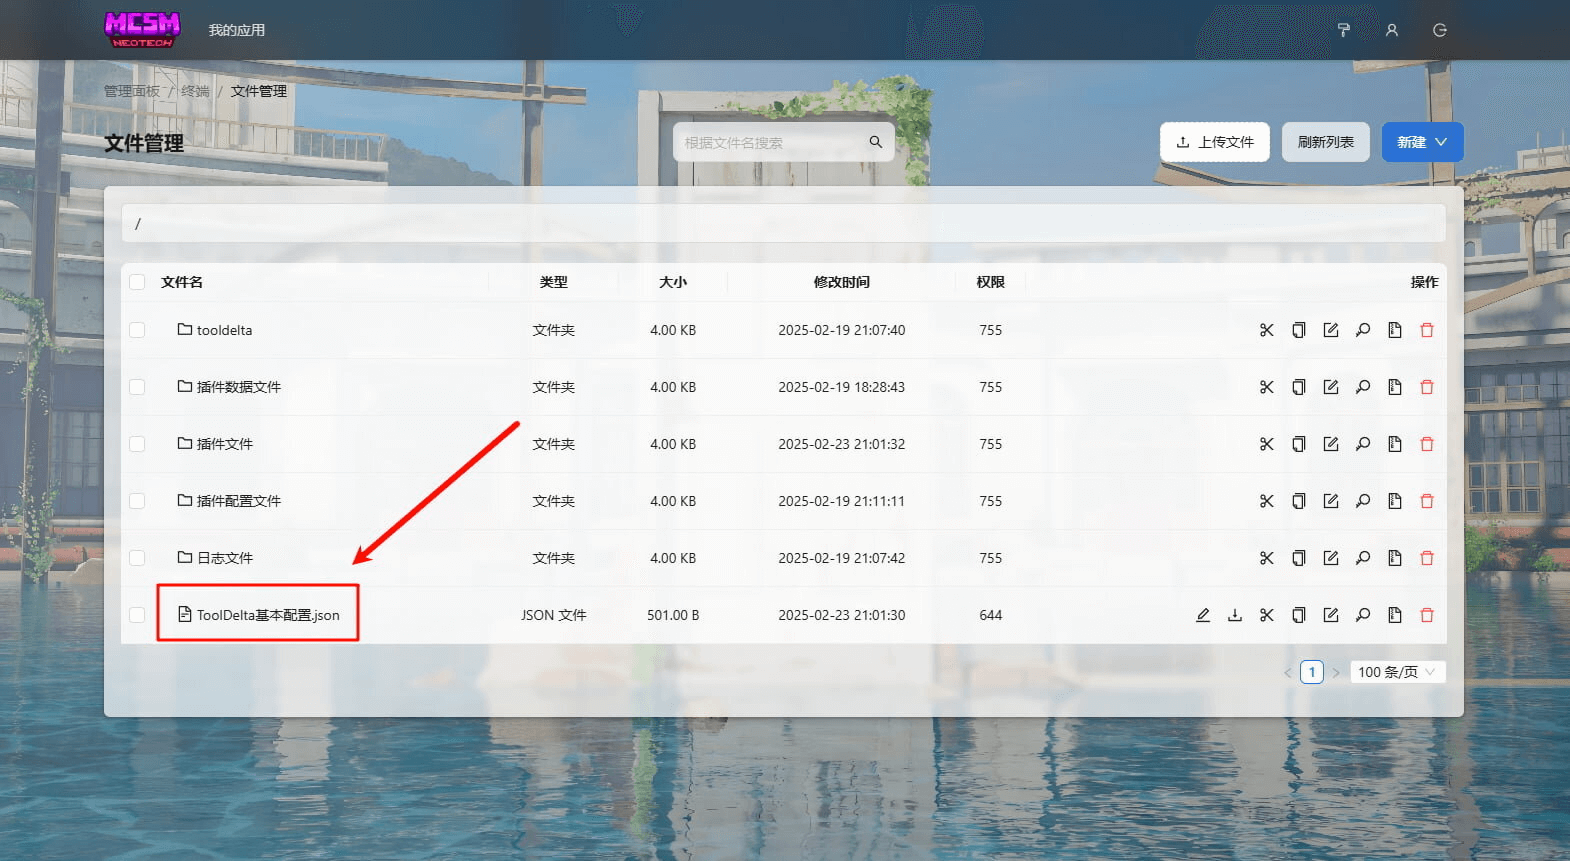
Task: Compress the tooldelta folder to zip
Action: pyautogui.click(x=1395, y=330)
